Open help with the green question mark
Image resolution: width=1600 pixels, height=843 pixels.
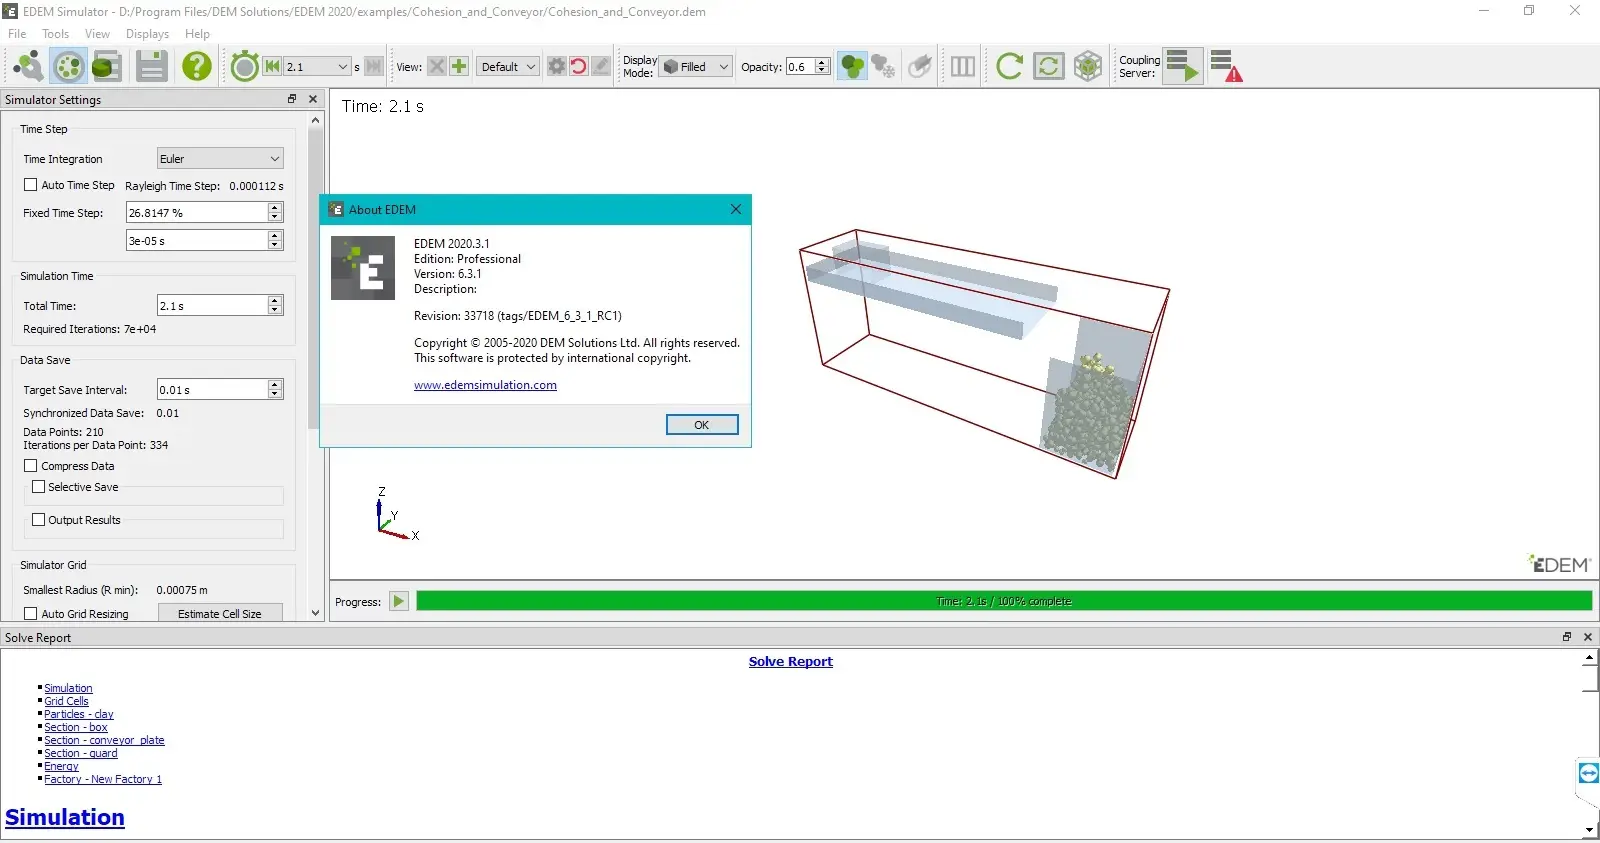(x=196, y=67)
